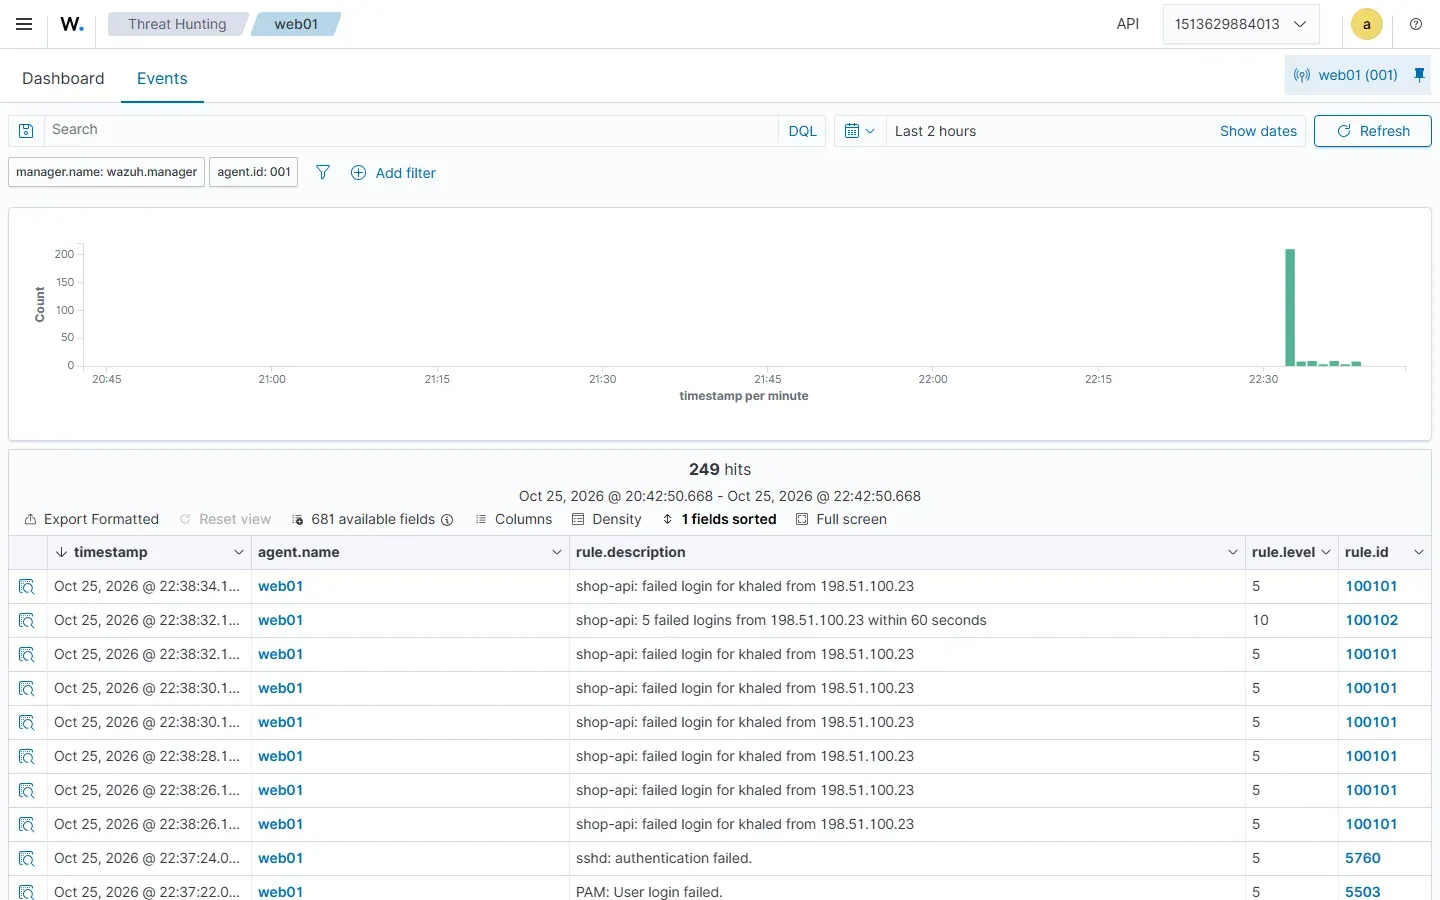
Task: Click the manager.name: wazuh.manager filter pill
Action: point(106,172)
